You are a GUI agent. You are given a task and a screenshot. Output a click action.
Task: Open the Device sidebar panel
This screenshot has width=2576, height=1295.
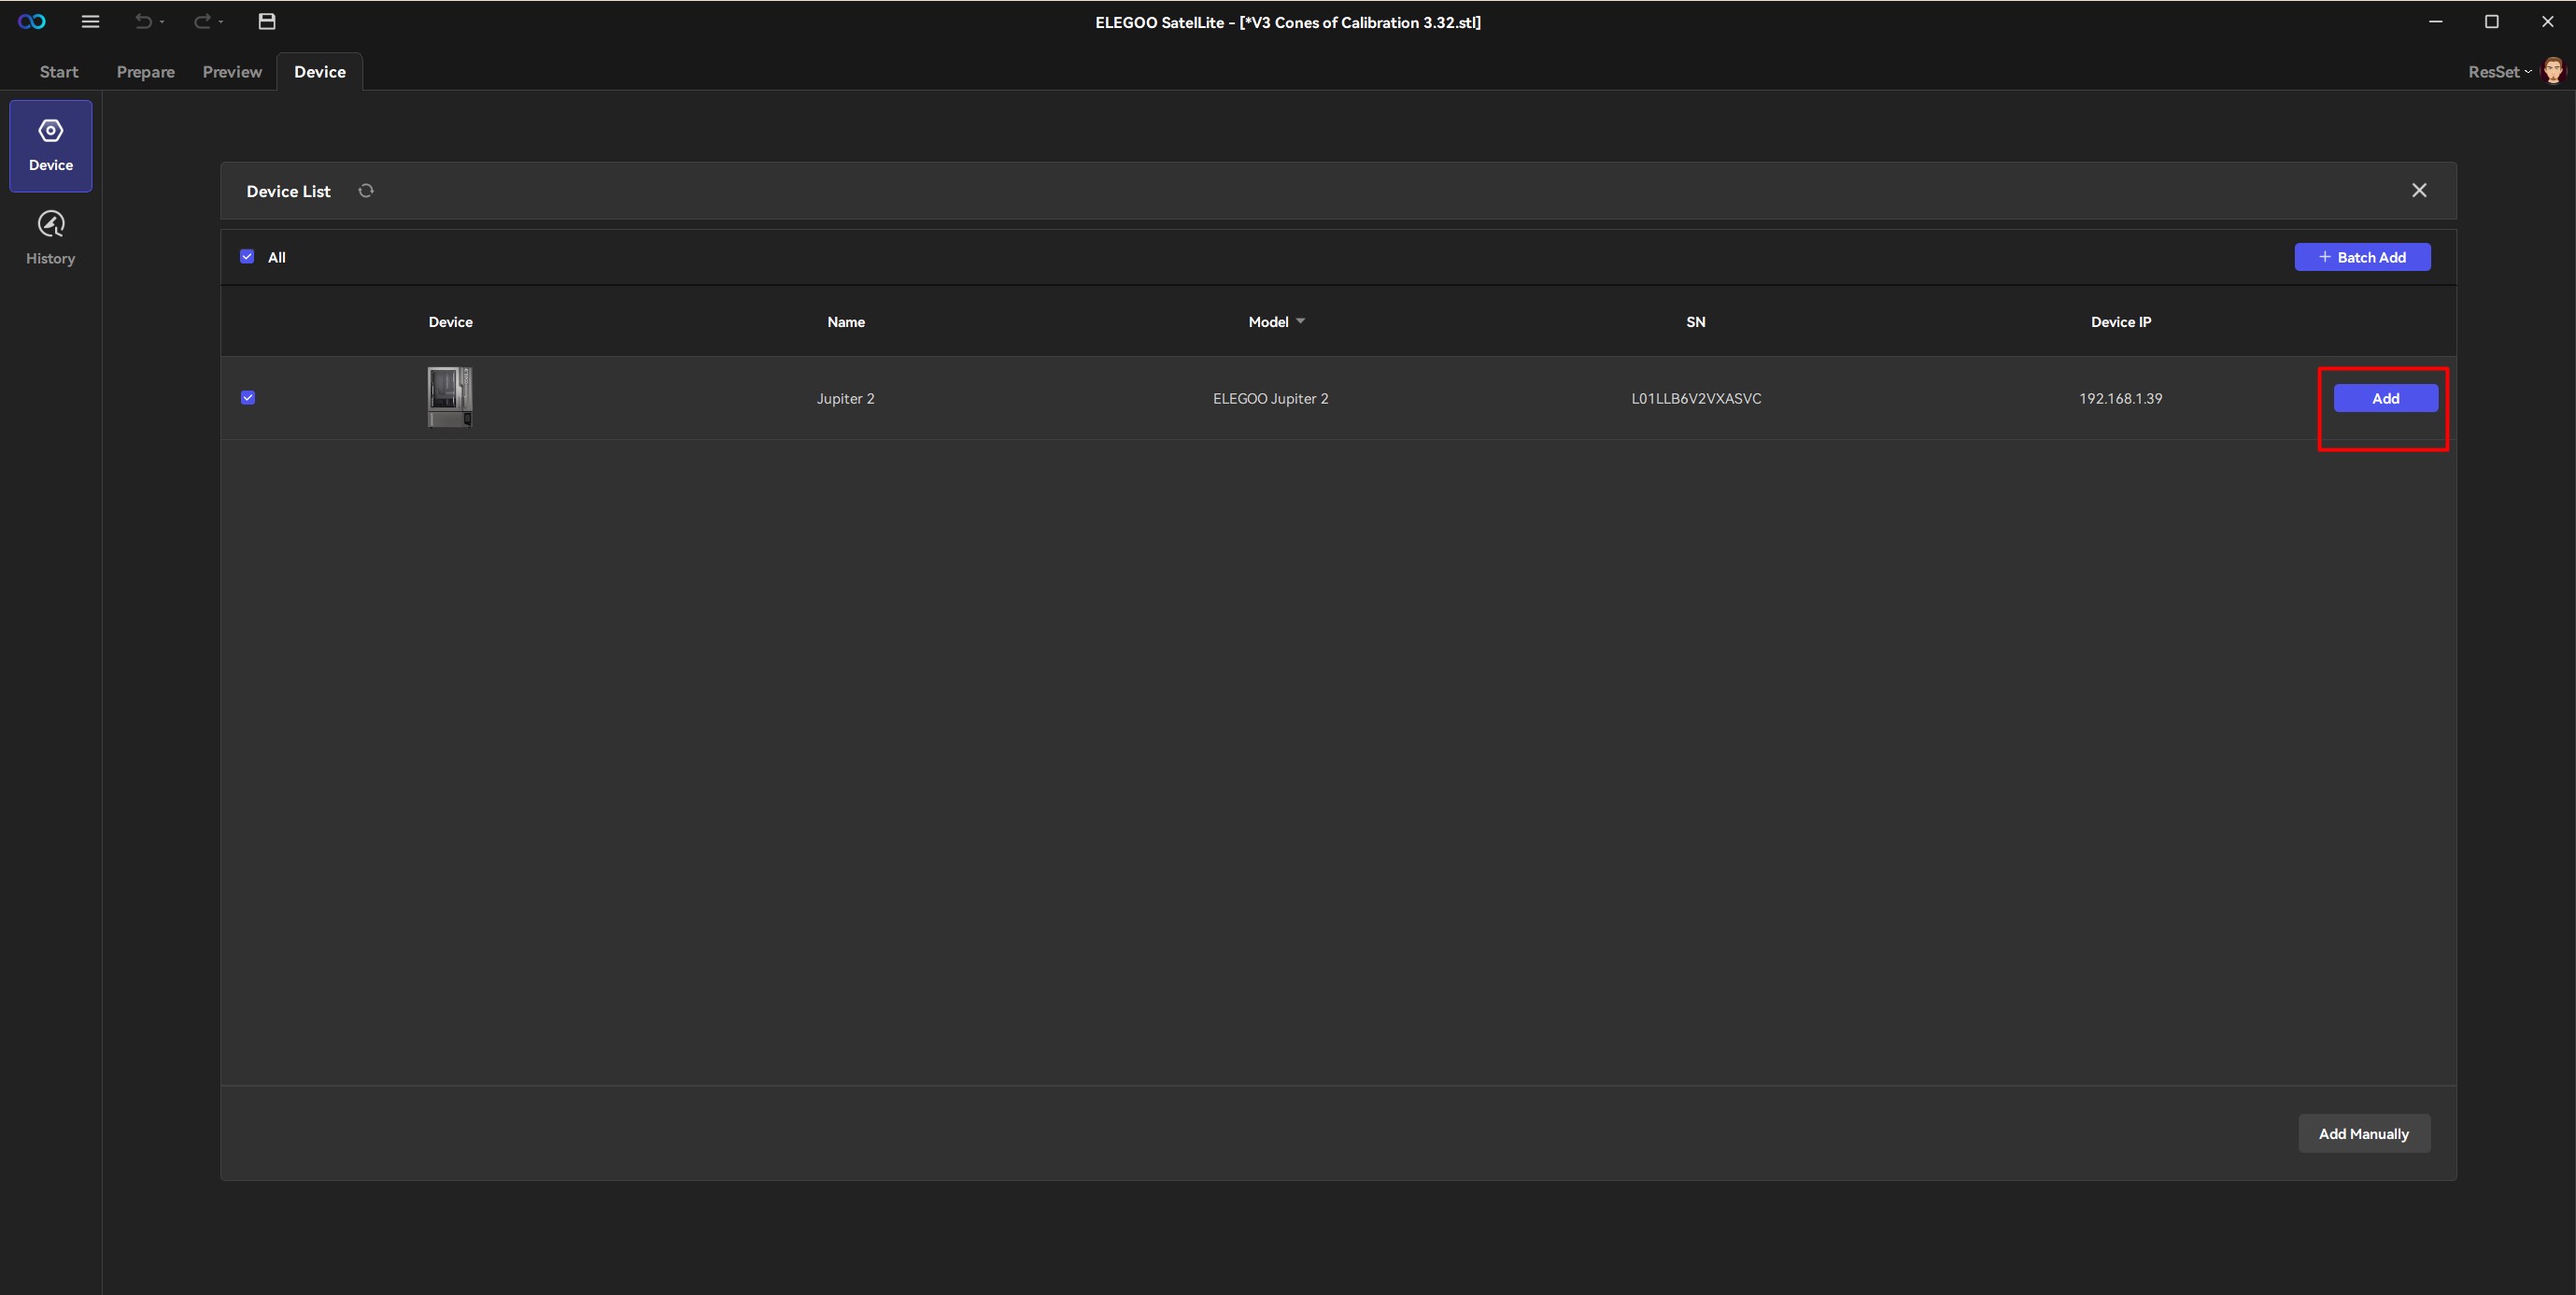coord(51,146)
